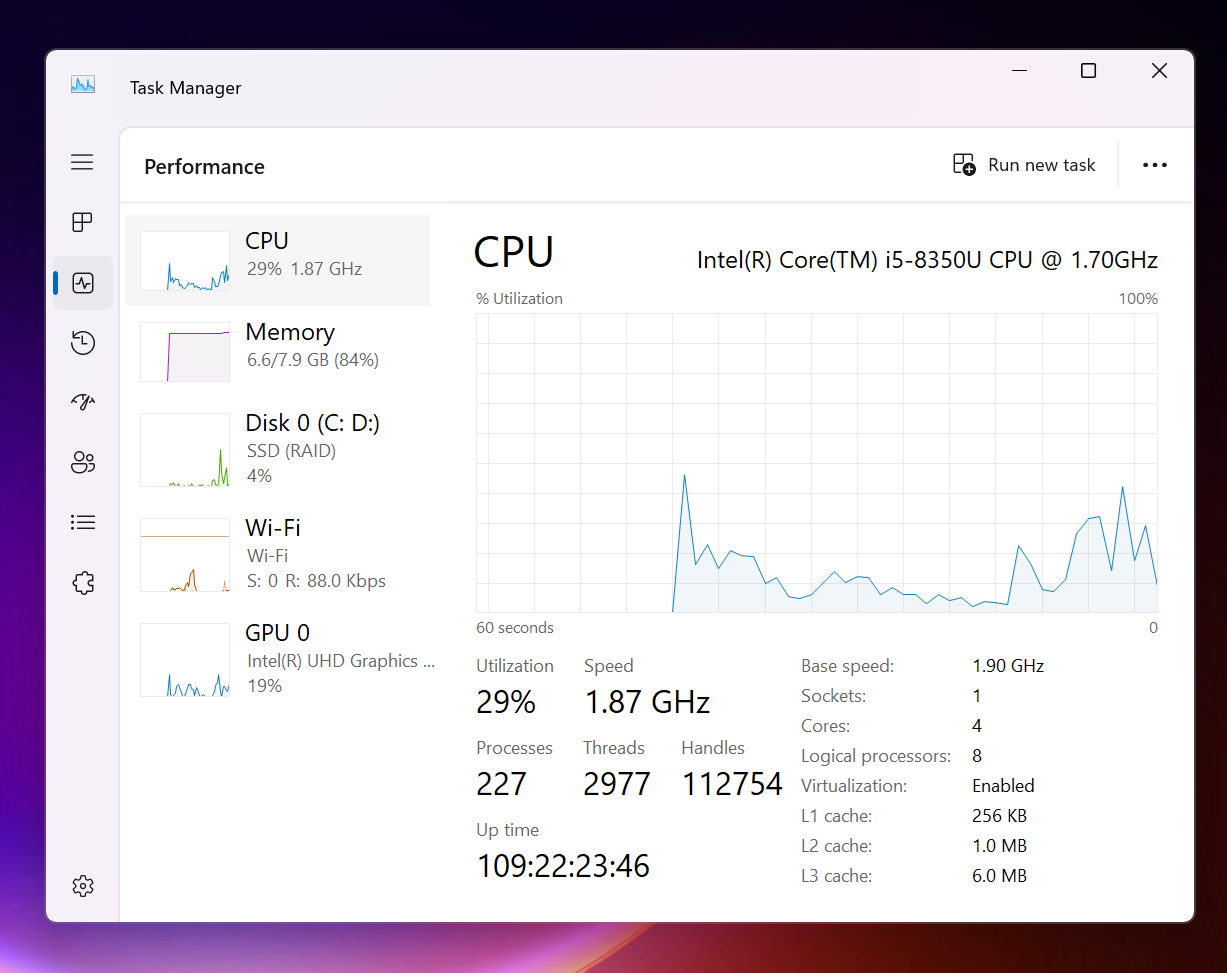Select the Wi-Fi performance graph

point(277,552)
